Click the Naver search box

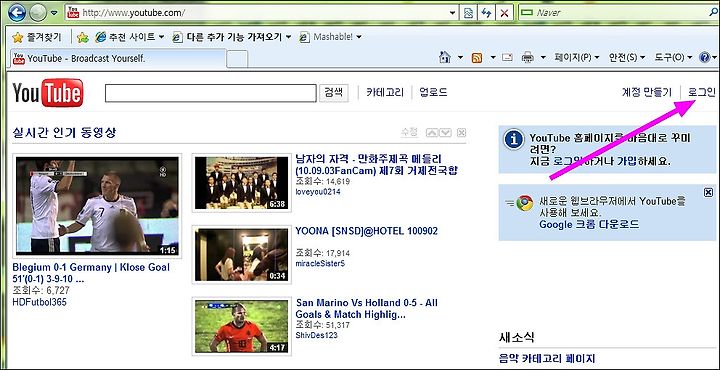pos(613,13)
